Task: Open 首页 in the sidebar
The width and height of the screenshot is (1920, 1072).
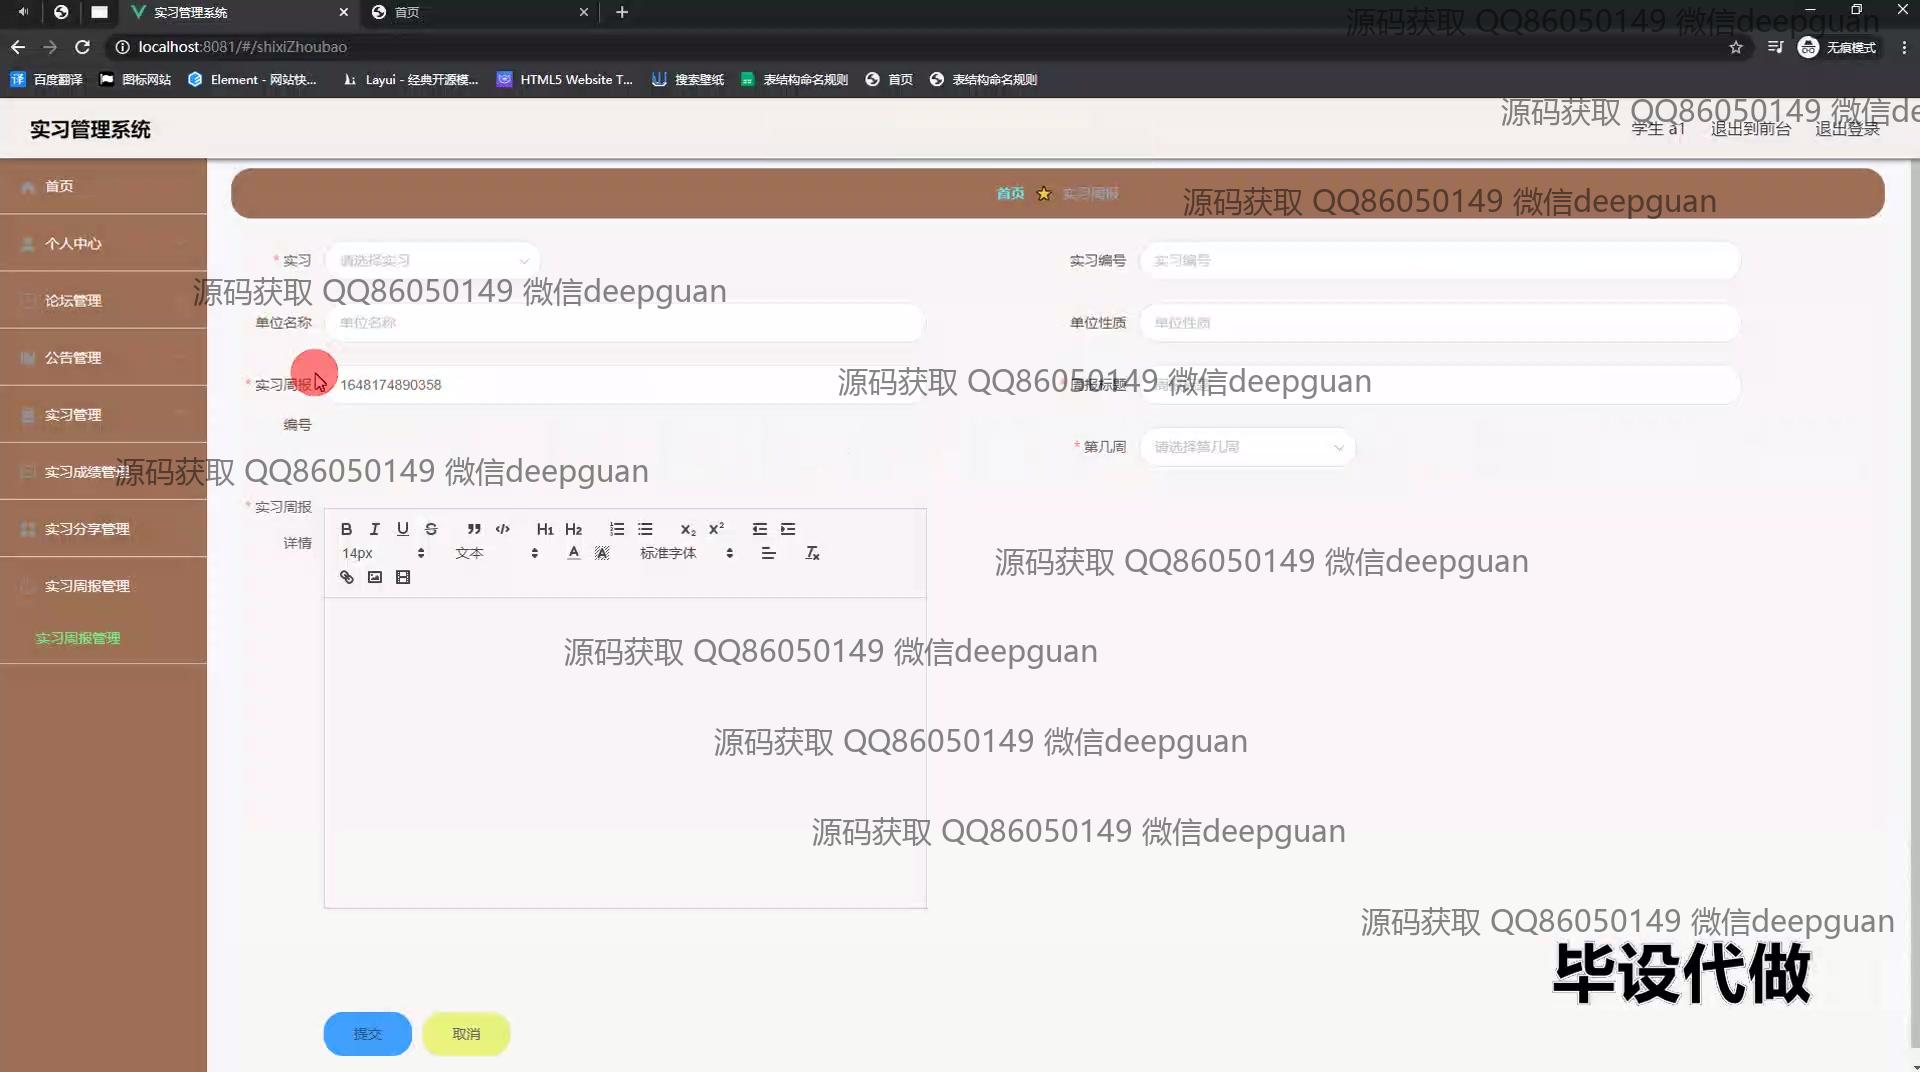Action: pyautogui.click(x=103, y=186)
